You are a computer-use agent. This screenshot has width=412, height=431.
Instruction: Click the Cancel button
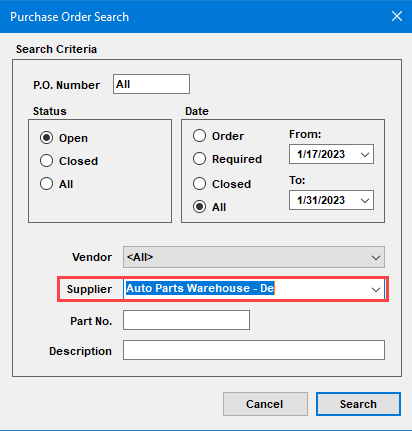coord(265,404)
